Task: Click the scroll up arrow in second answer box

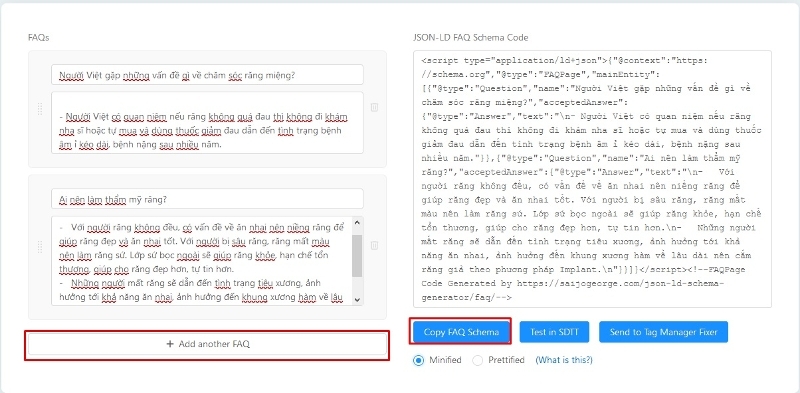Action: [357, 223]
